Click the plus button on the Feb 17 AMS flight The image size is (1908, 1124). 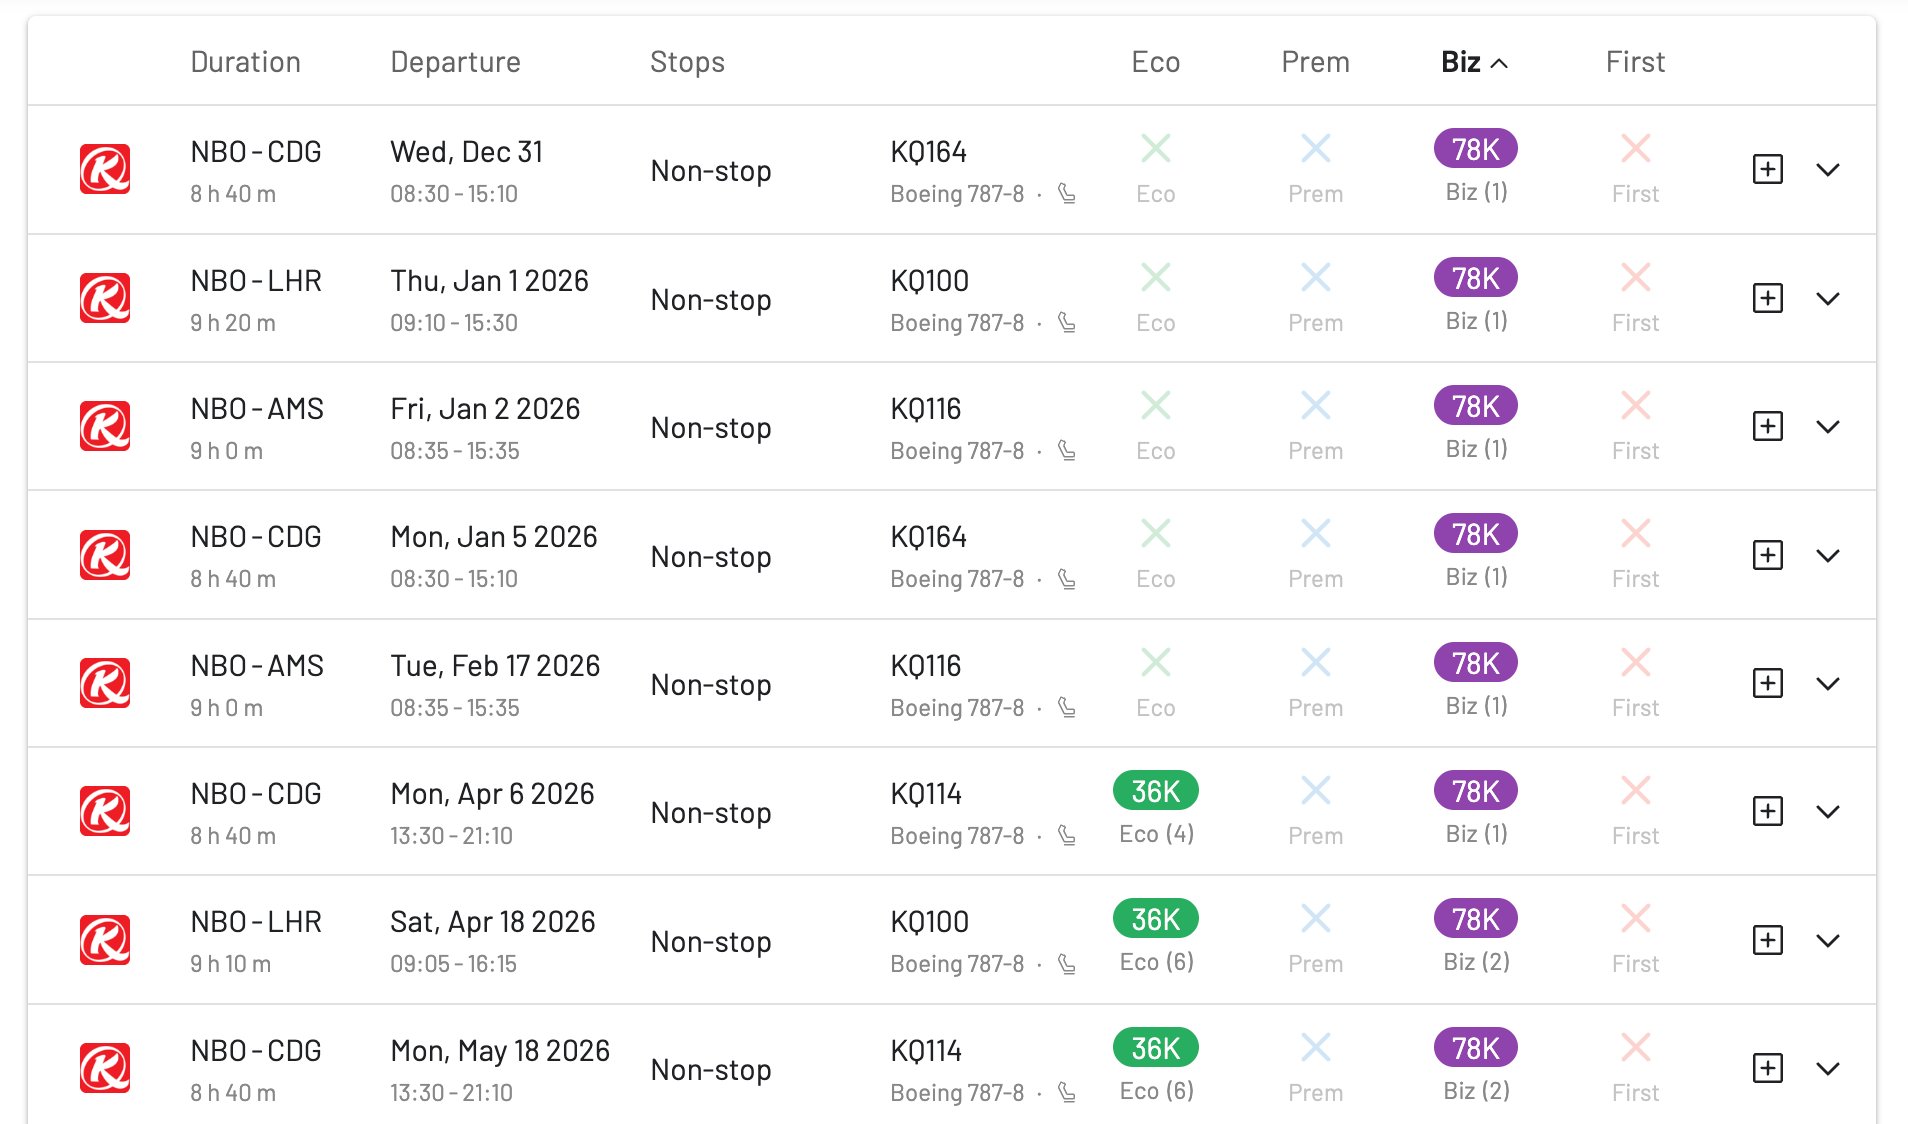(x=1767, y=683)
